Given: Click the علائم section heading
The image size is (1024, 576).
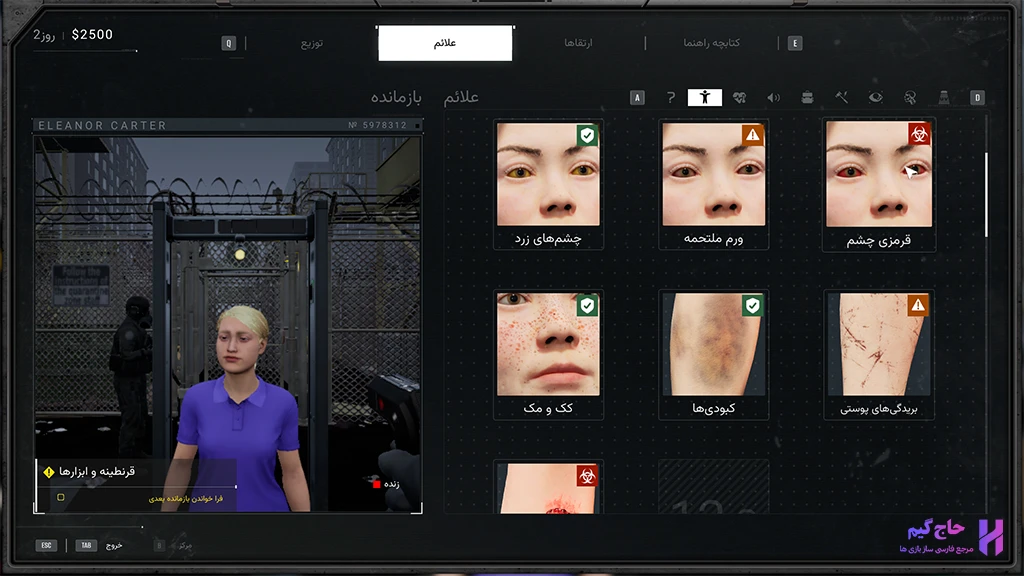Looking at the screenshot, I should [x=461, y=97].
